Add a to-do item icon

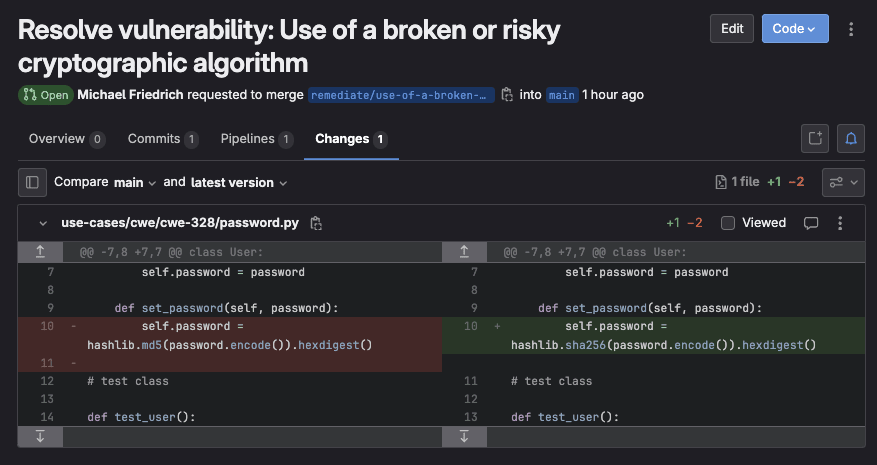click(815, 138)
